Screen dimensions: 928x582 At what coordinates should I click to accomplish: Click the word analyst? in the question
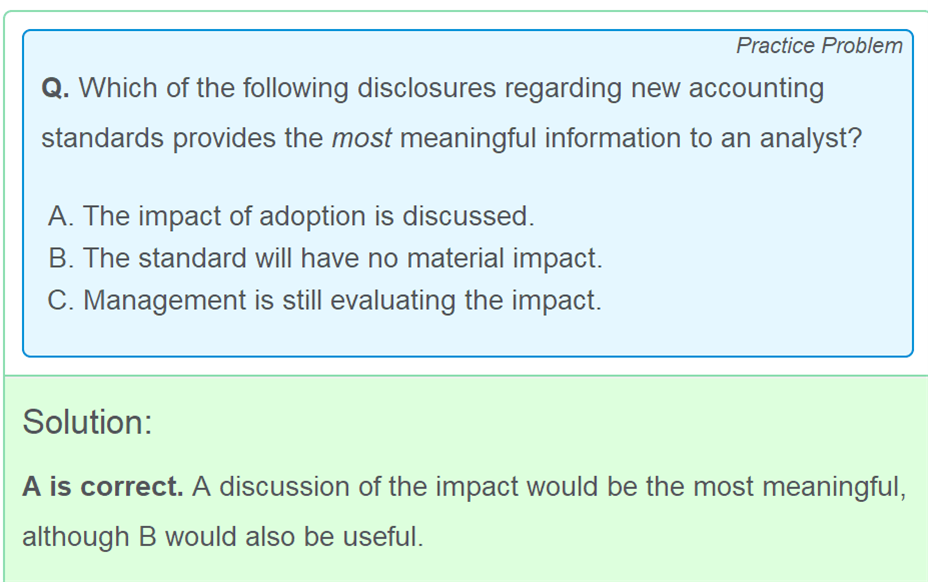(811, 139)
